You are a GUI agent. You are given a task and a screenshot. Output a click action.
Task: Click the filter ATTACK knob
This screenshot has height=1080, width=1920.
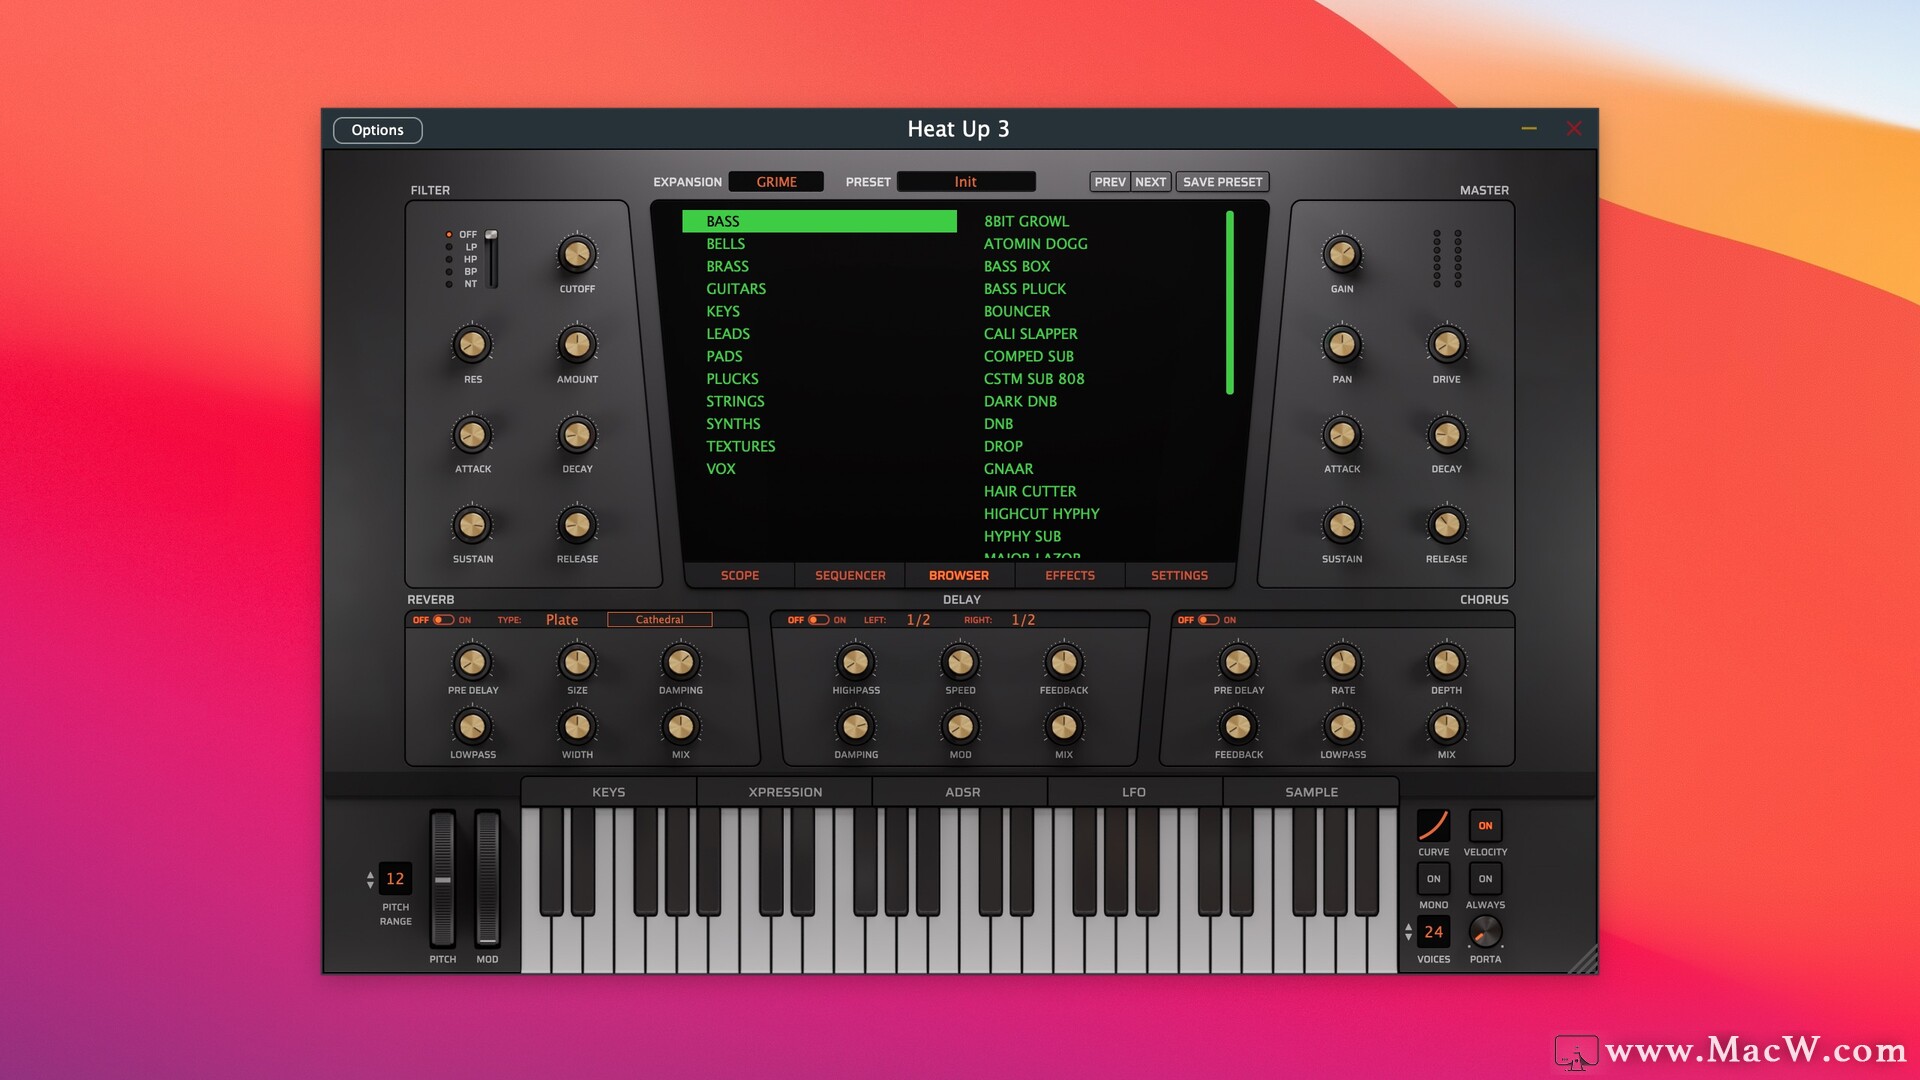472,435
